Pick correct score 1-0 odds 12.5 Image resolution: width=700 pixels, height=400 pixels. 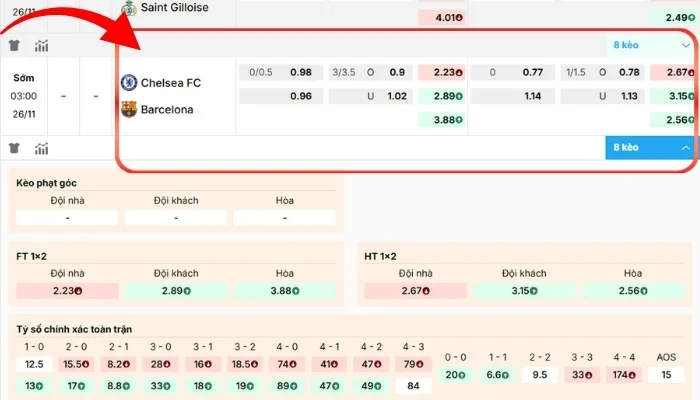(x=33, y=365)
